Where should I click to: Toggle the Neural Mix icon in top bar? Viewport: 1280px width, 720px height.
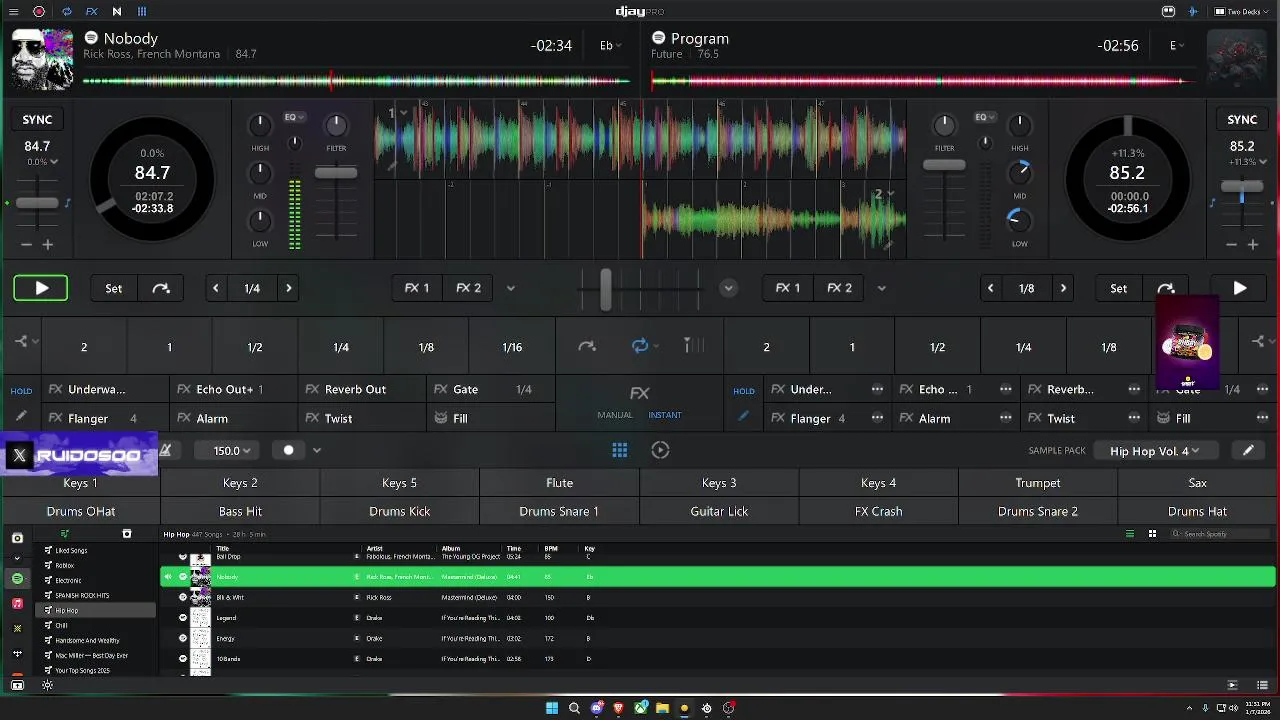[x=116, y=12]
